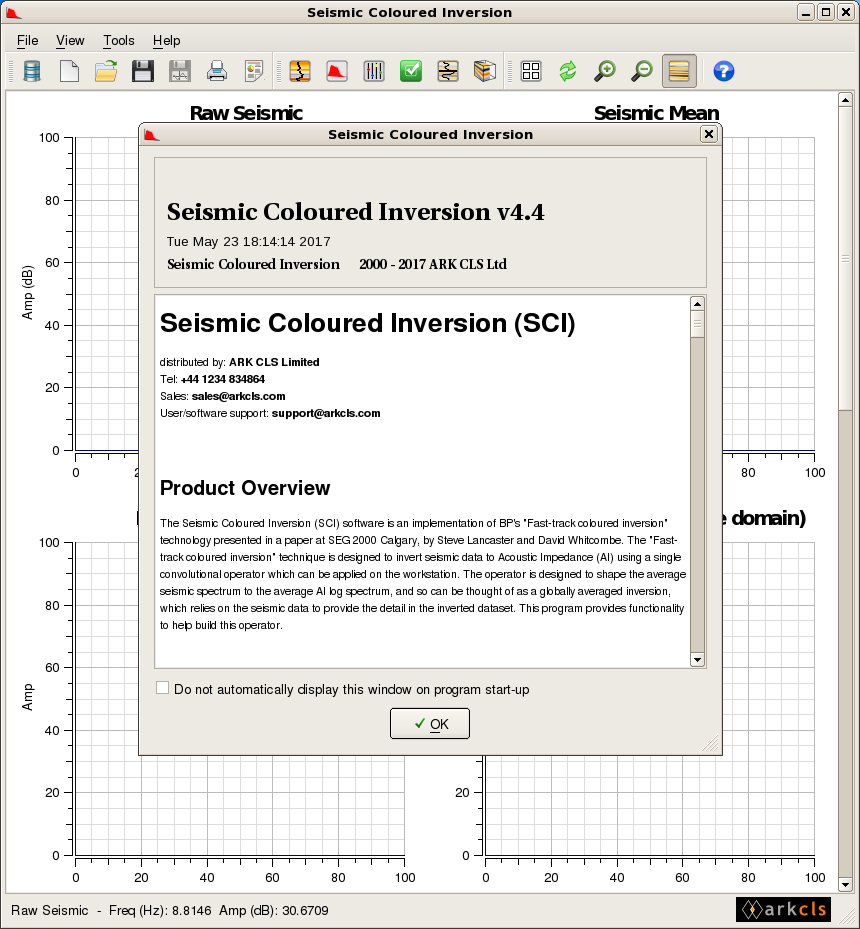
Task: Toggle the striped yellow layers icon
Action: (679, 71)
